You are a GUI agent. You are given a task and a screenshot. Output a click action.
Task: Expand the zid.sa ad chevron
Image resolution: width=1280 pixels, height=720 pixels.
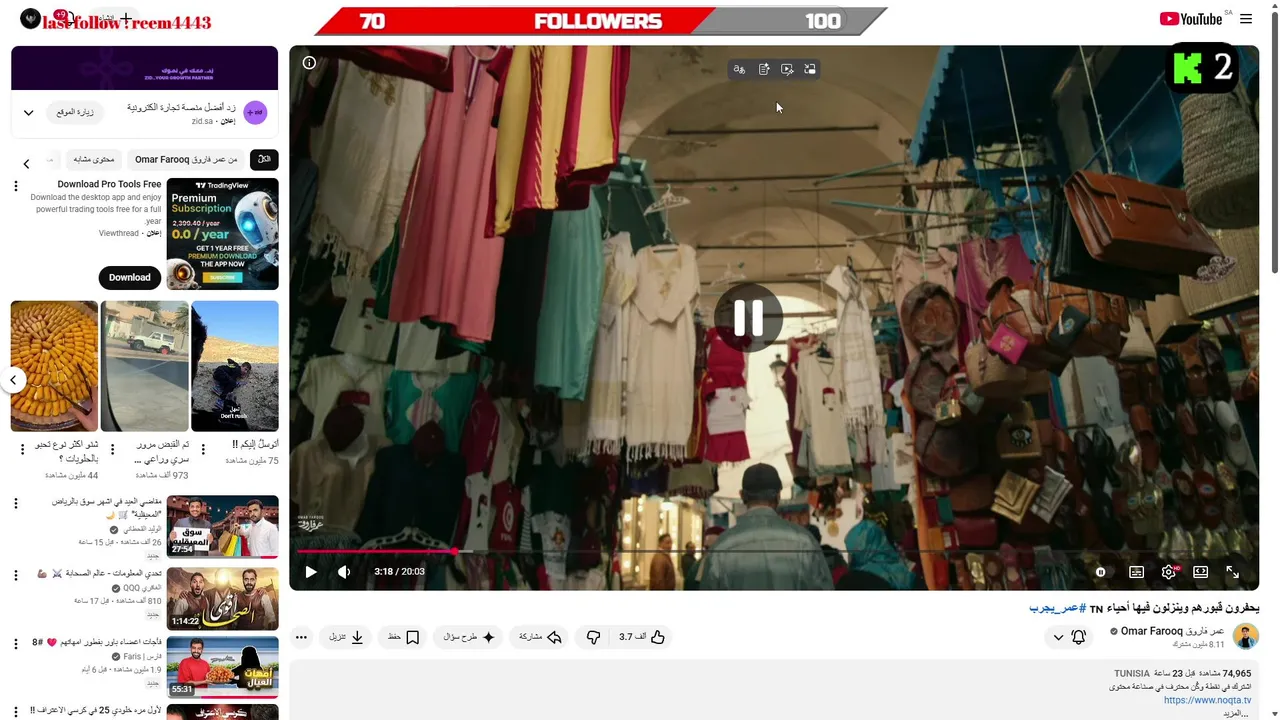point(28,113)
